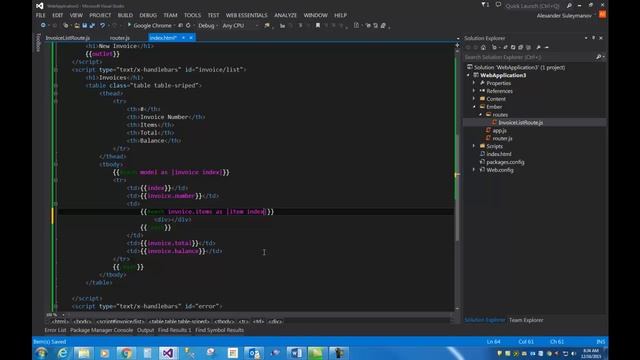Click the Quick Launch search box
640x360 pixels.
pos(534,6)
